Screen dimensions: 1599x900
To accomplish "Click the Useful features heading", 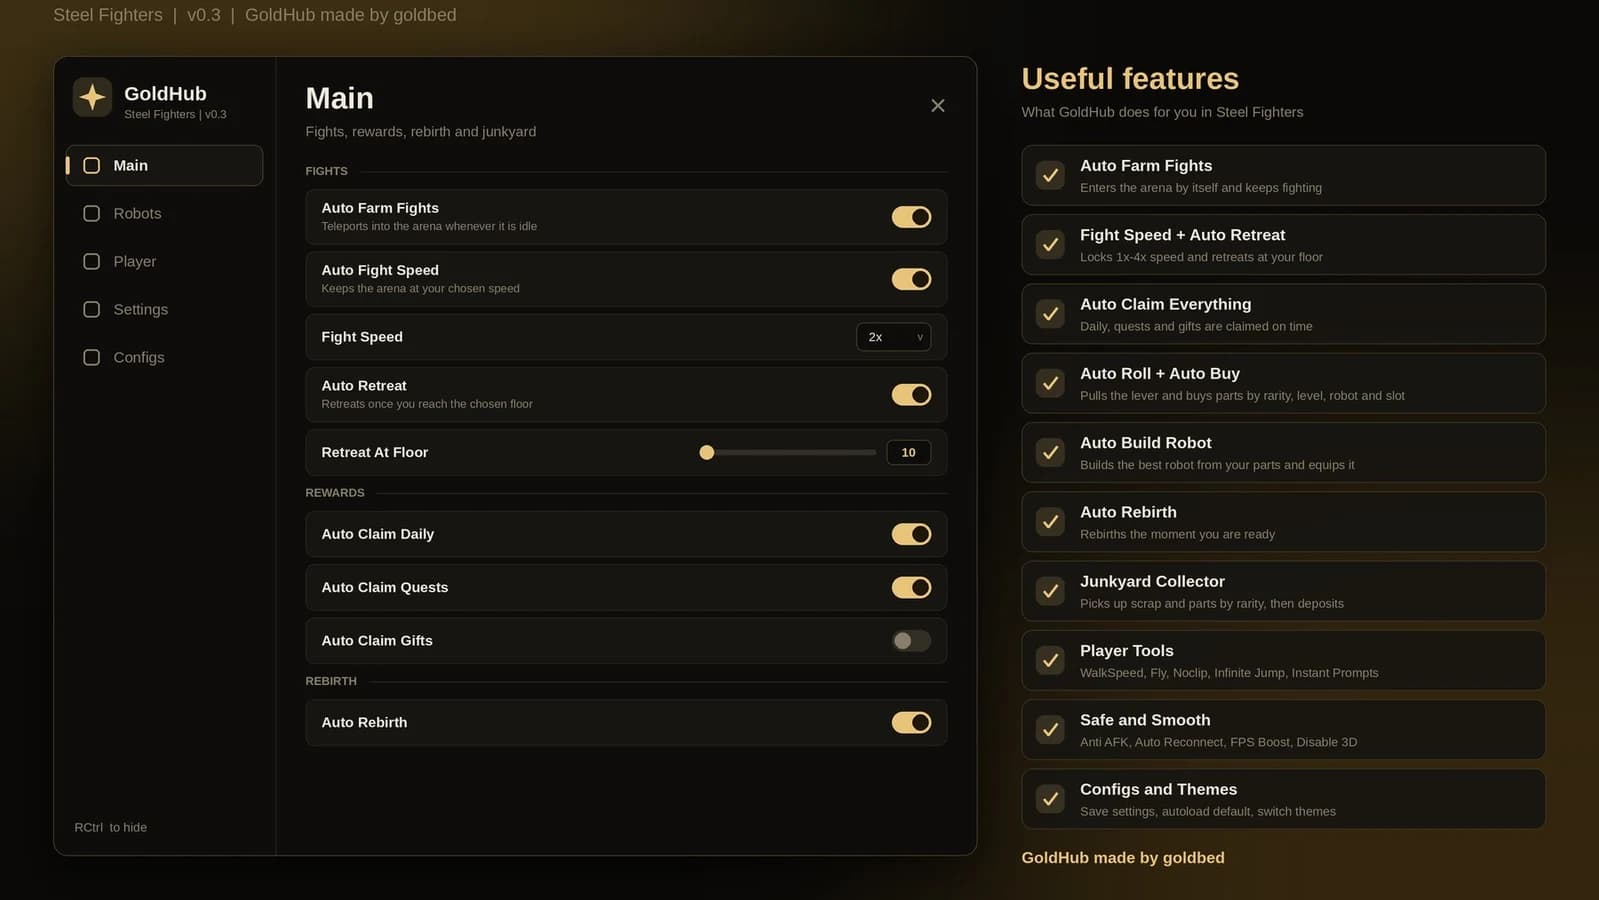I will [x=1130, y=78].
